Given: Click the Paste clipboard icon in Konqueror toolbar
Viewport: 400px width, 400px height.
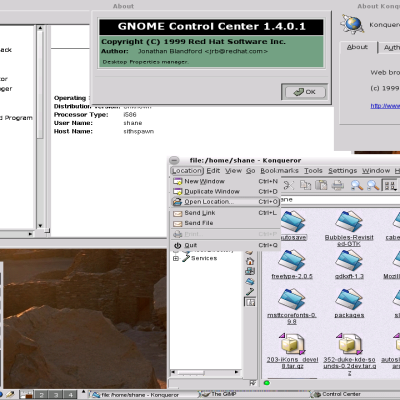Looking at the screenshot, I should tap(321, 185).
